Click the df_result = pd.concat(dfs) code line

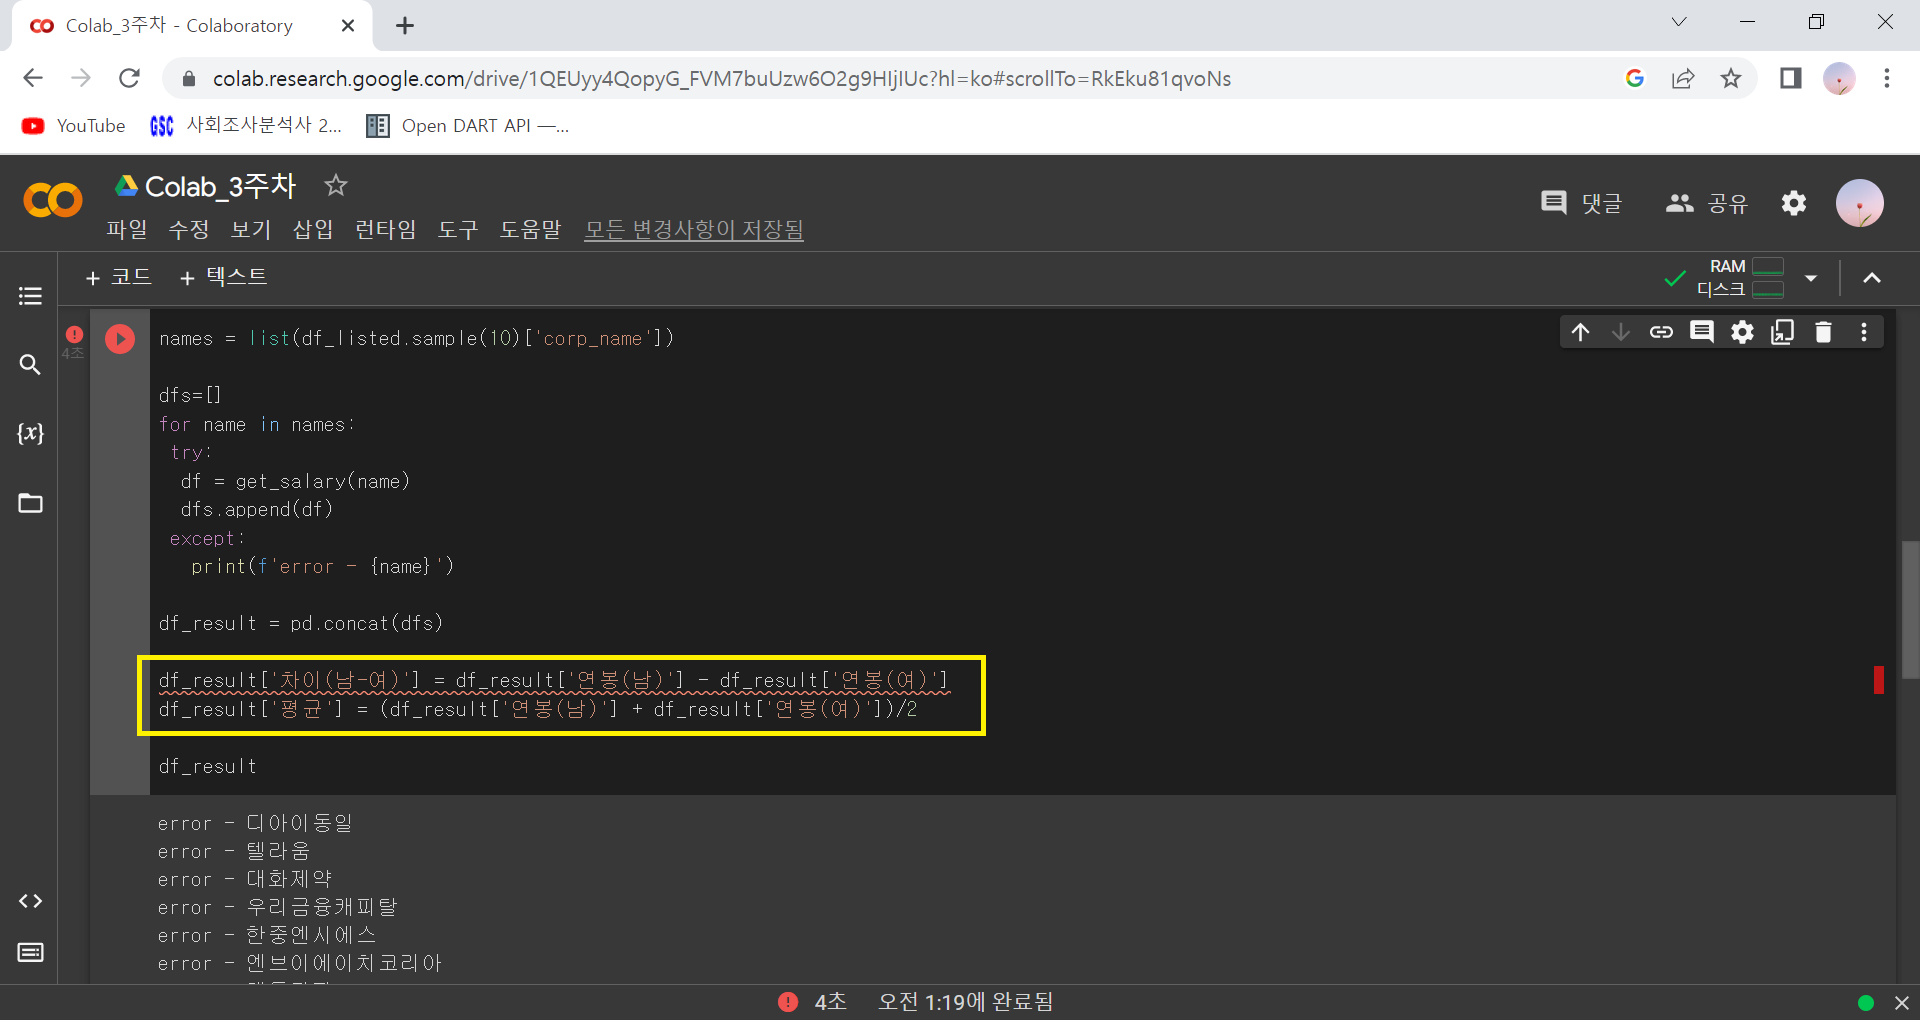301,624
